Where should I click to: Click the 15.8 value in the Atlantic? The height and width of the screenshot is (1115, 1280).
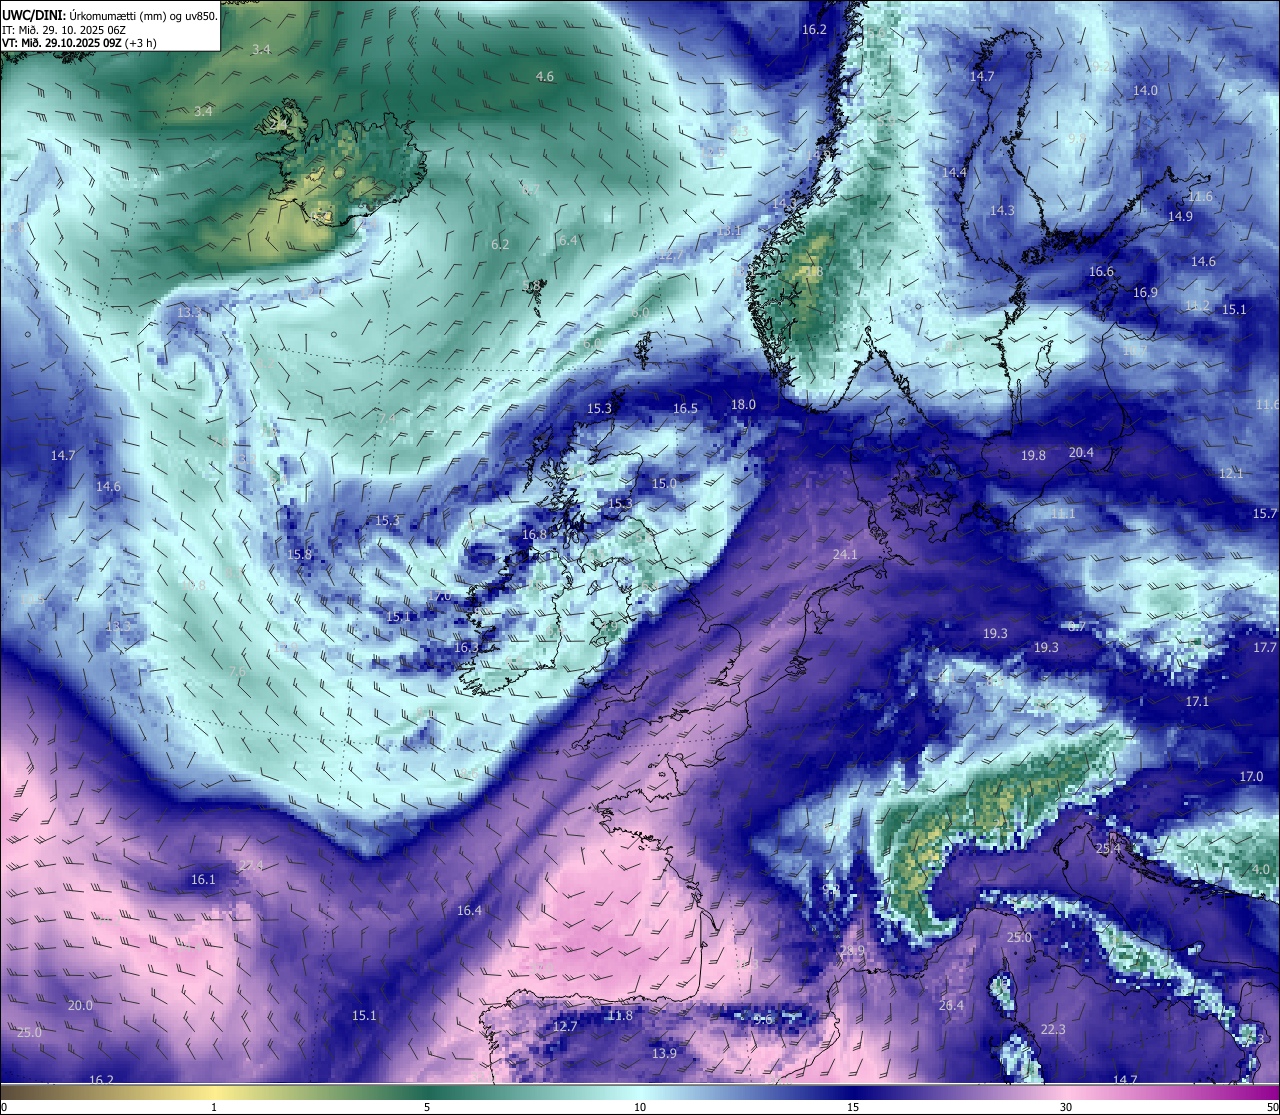coord(299,555)
